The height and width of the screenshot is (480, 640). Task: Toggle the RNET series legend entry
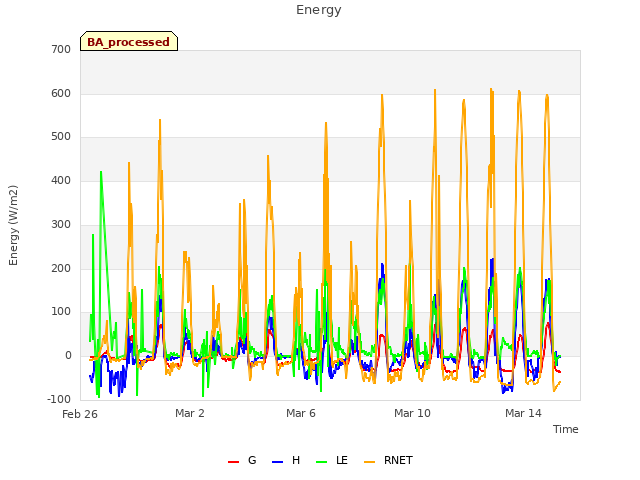pos(388,460)
